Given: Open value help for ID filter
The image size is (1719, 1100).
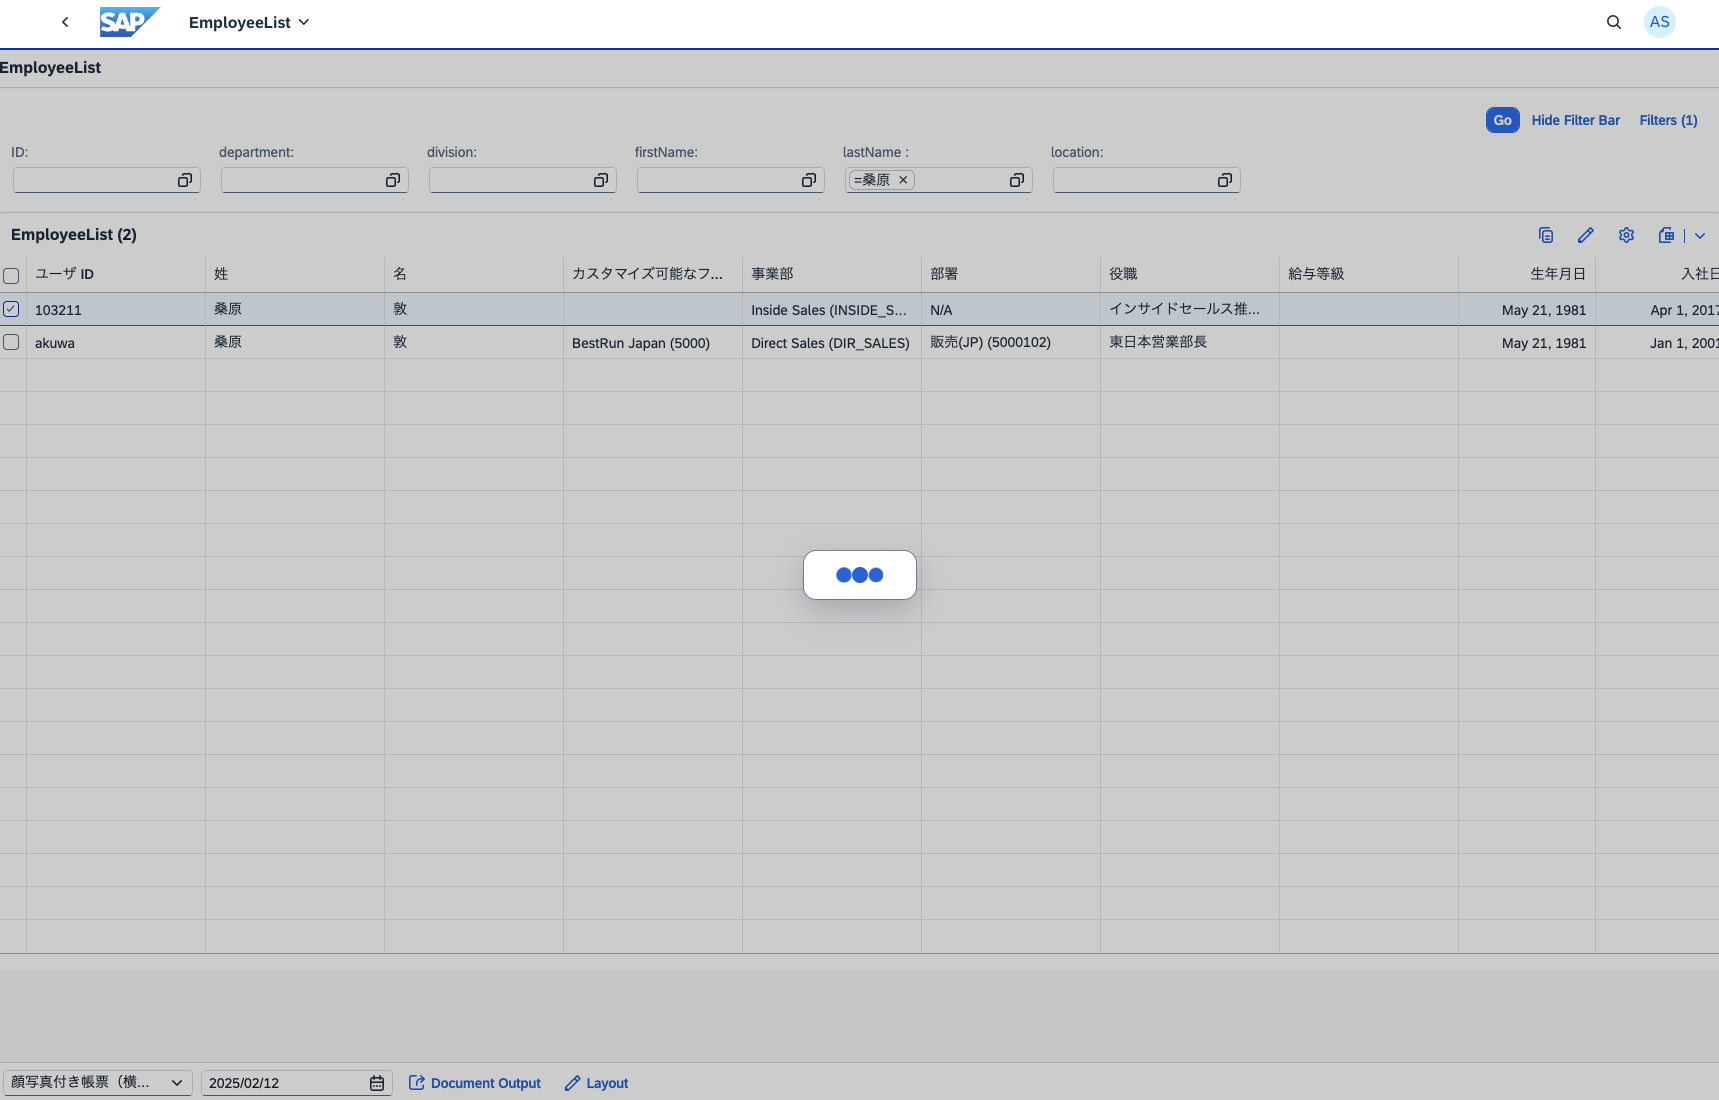Looking at the screenshot, I should pos(185,180).
